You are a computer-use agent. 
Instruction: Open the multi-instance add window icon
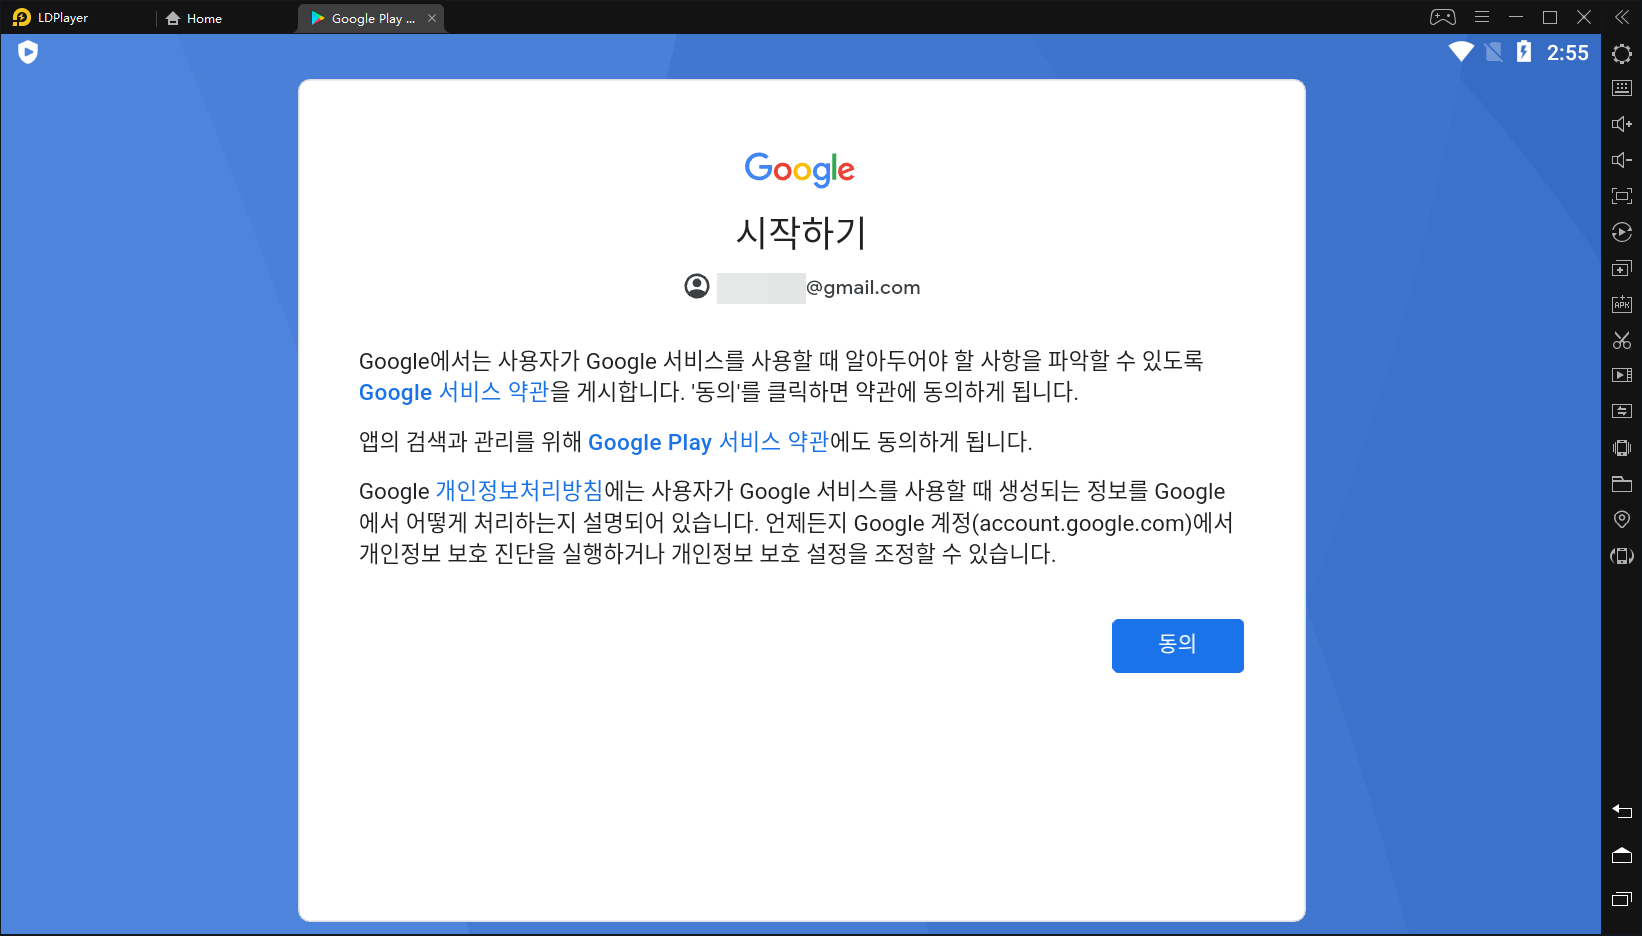pos(1622,268)
